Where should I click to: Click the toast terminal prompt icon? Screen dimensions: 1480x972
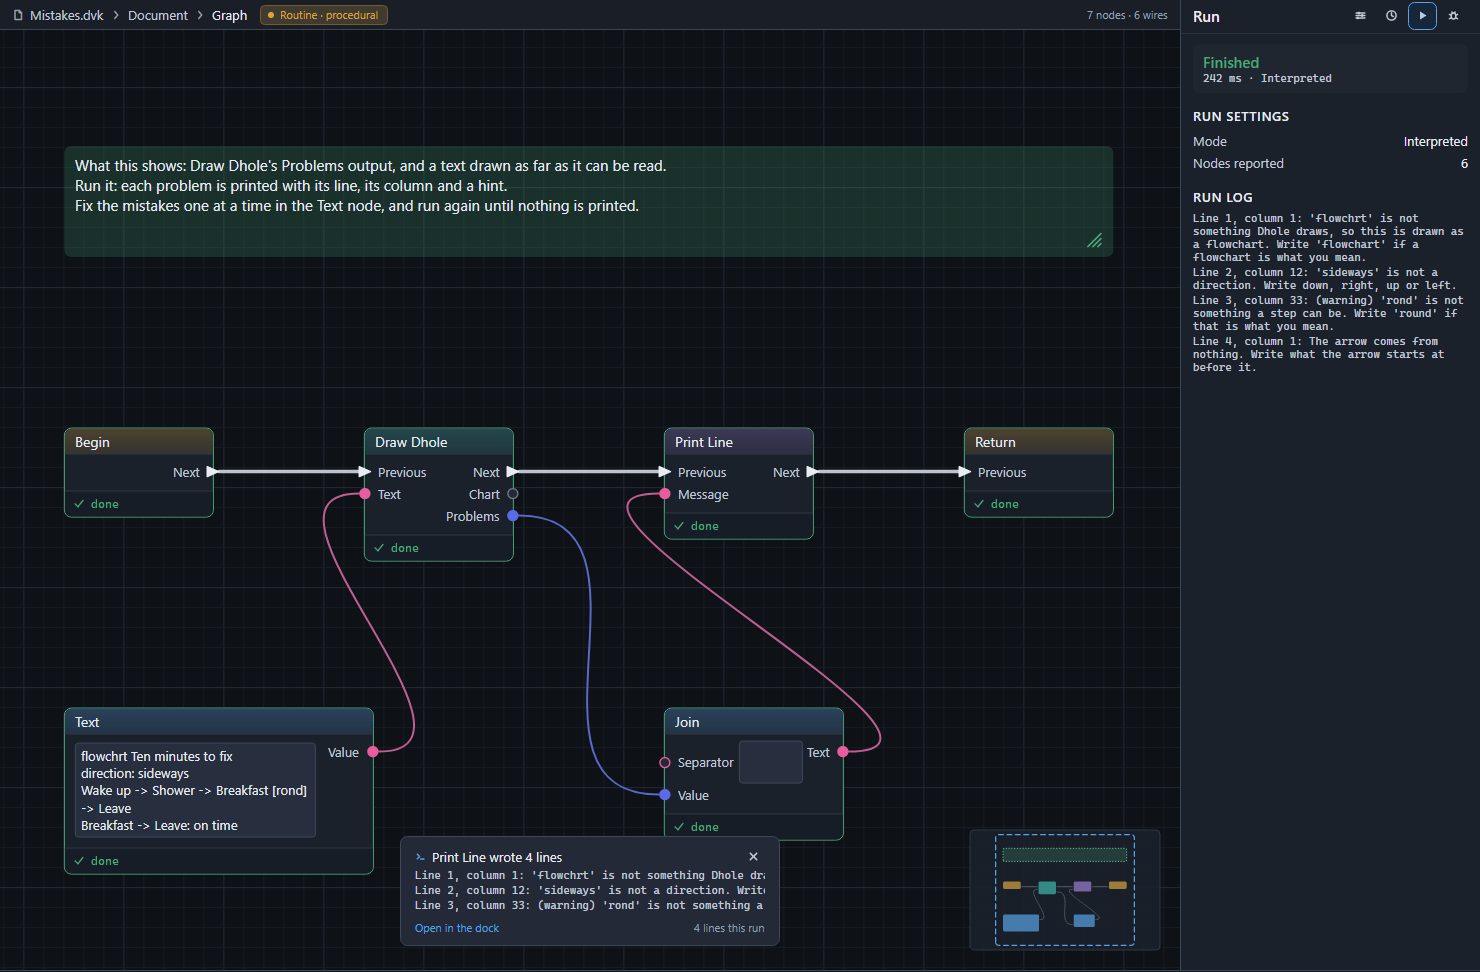(420, 857)
